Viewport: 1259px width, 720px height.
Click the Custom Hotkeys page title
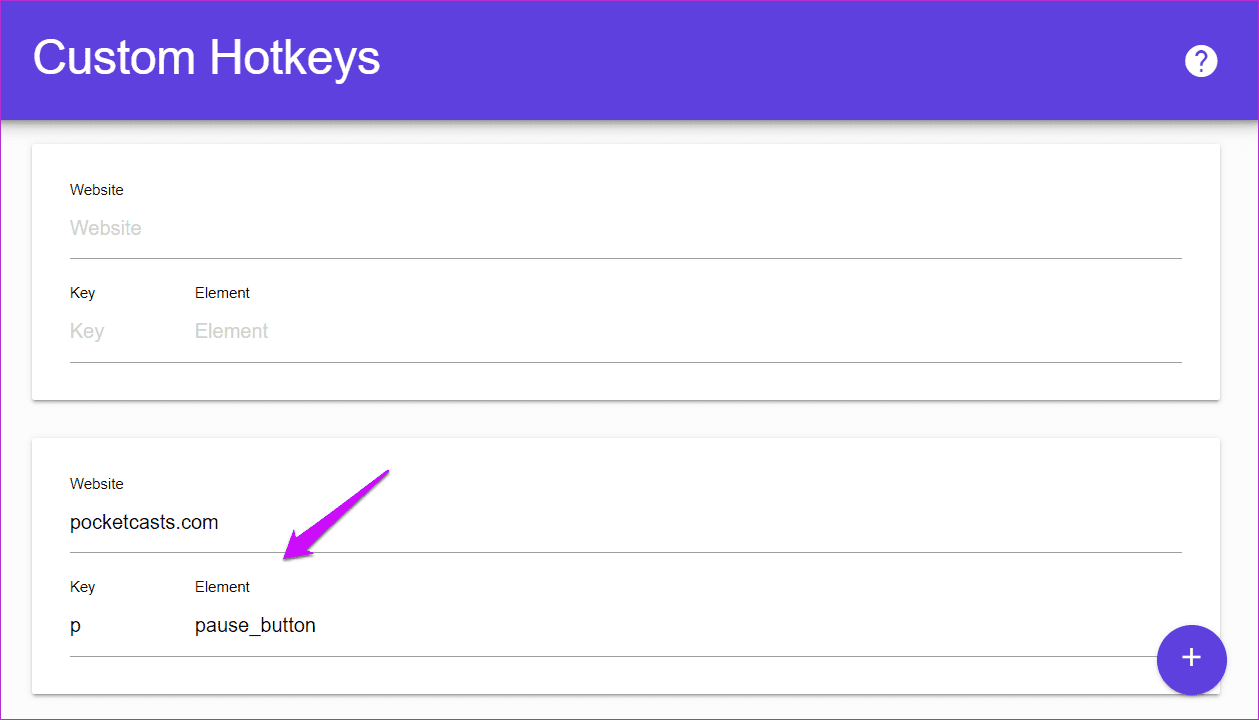(x=207, y=58)
